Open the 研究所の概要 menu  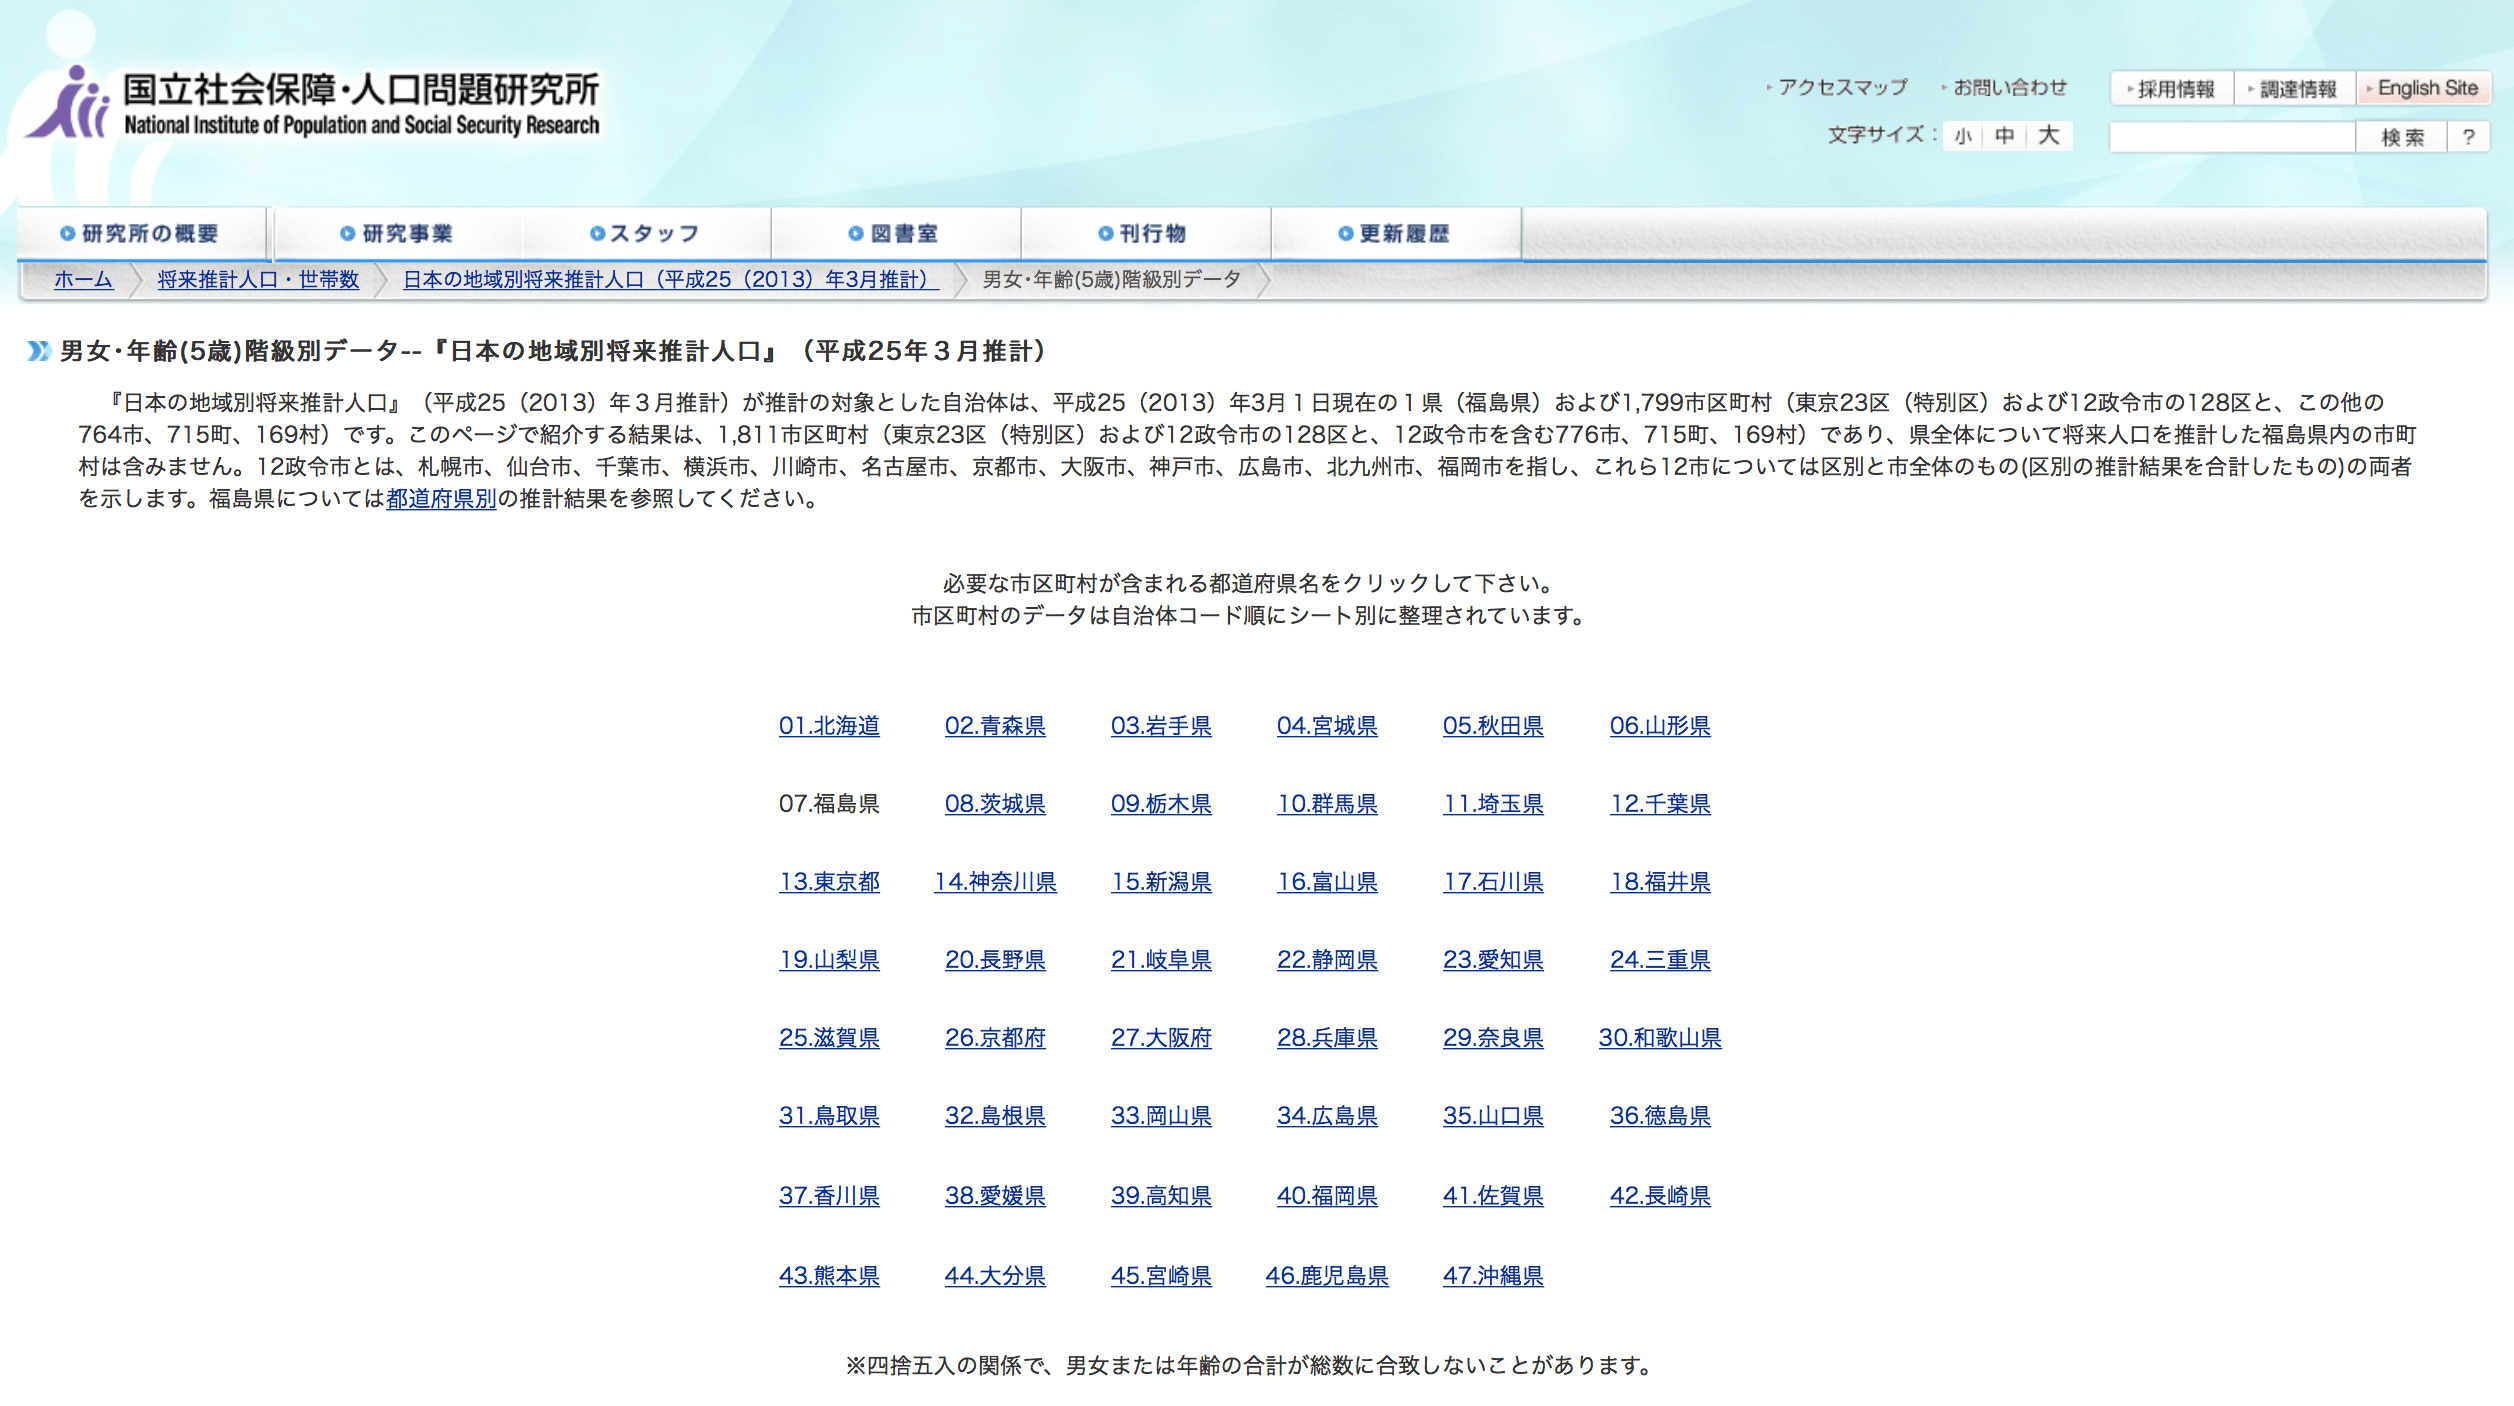click(x=140, y=234)
